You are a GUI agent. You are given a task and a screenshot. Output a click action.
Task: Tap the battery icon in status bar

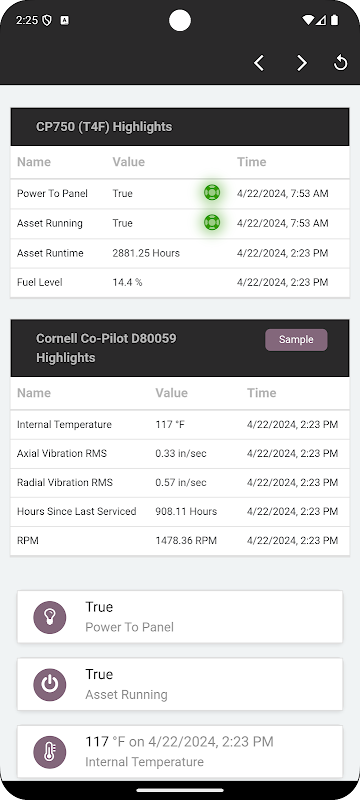[x=335, y=20]
